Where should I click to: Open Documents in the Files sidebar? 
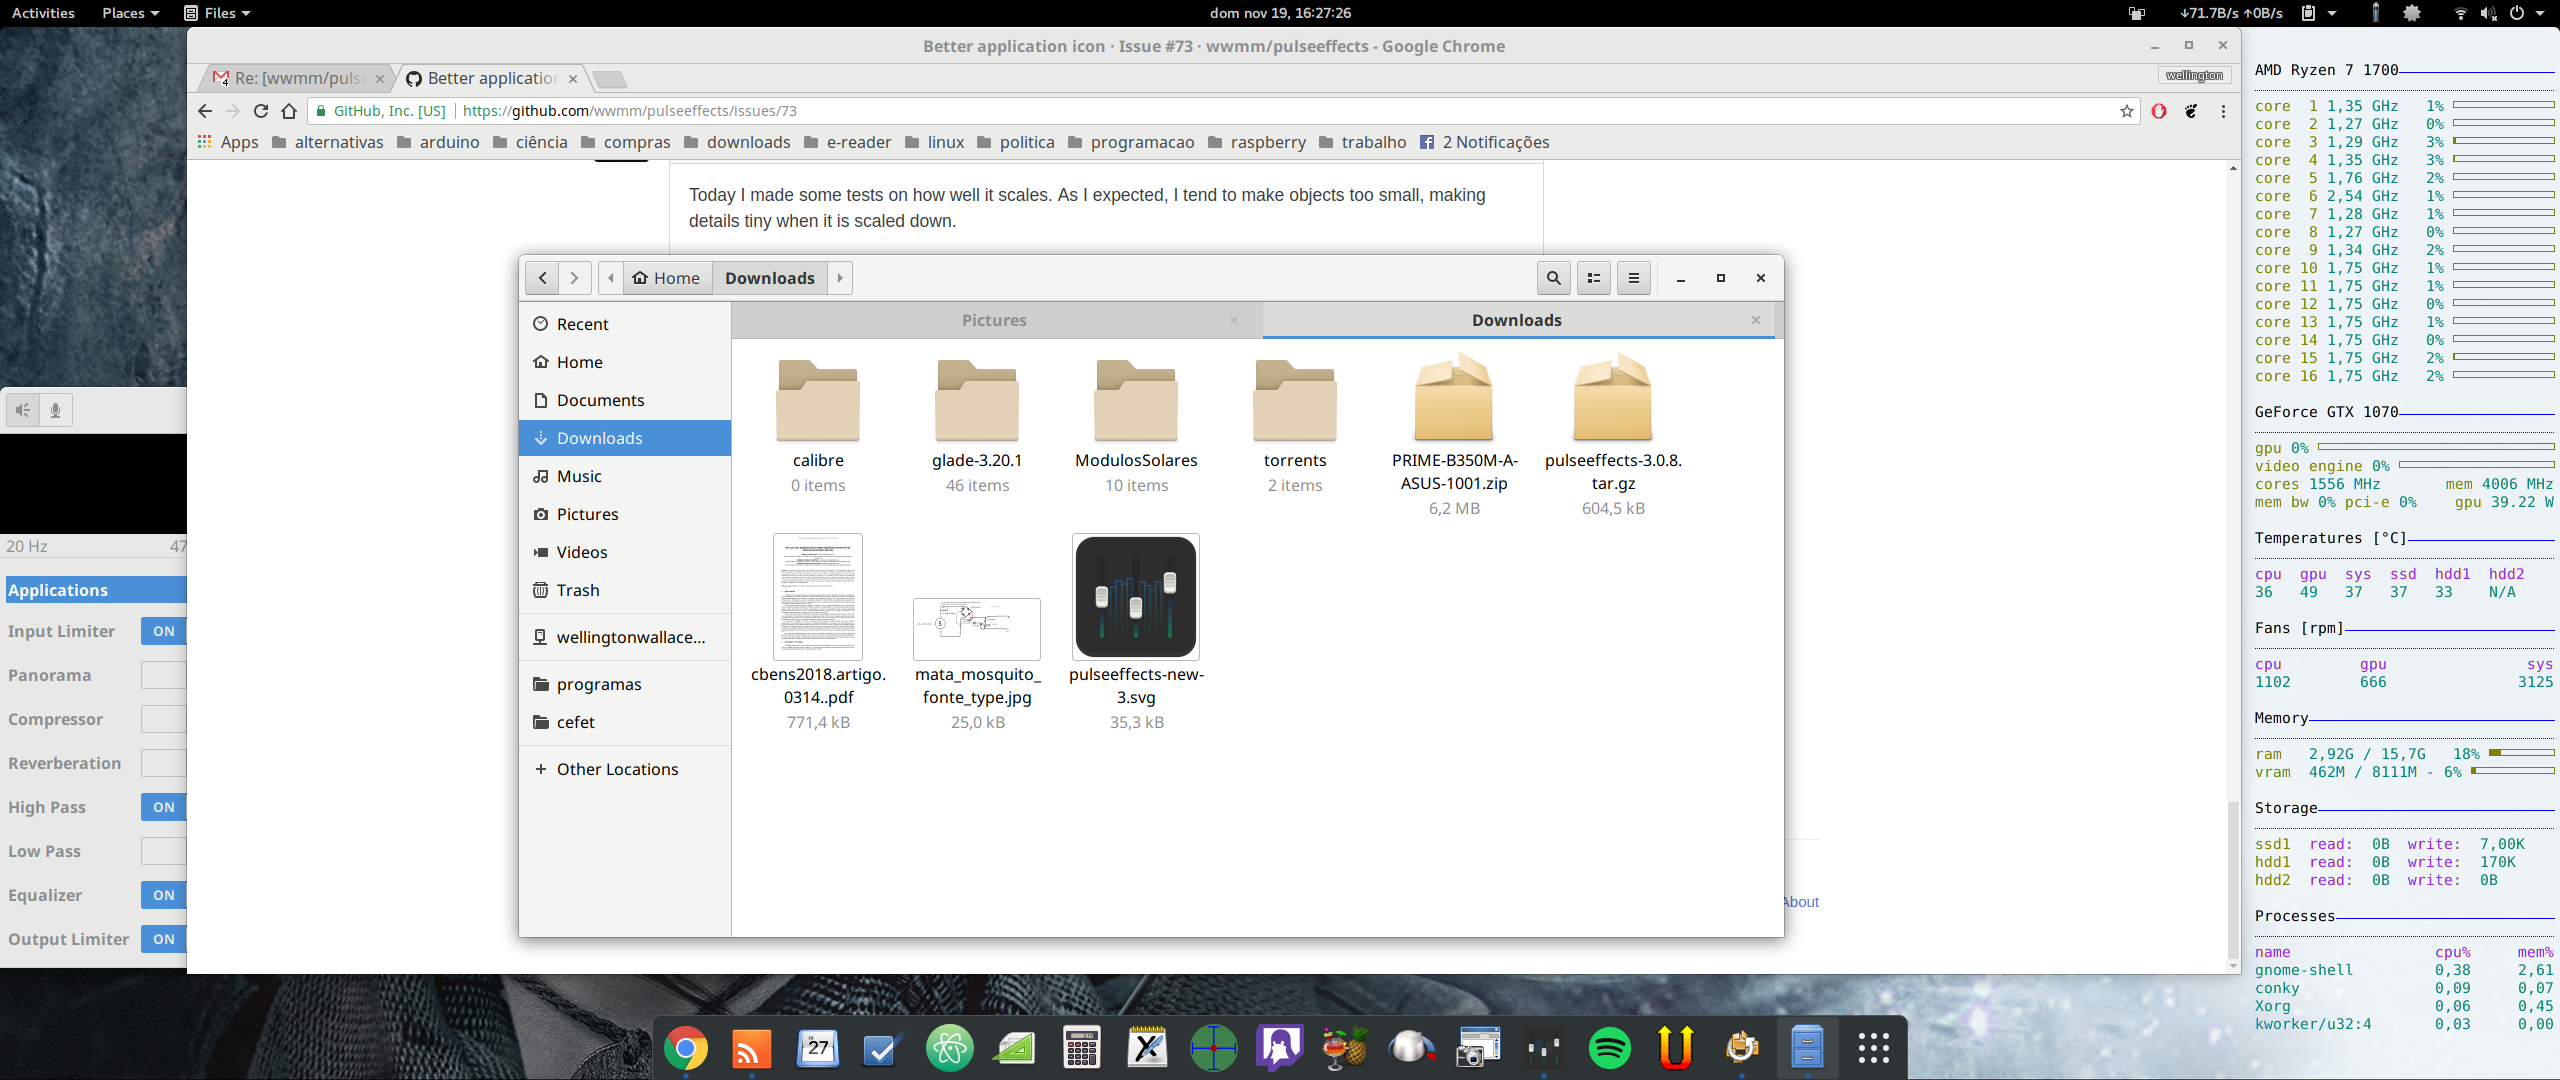point(625,400)
